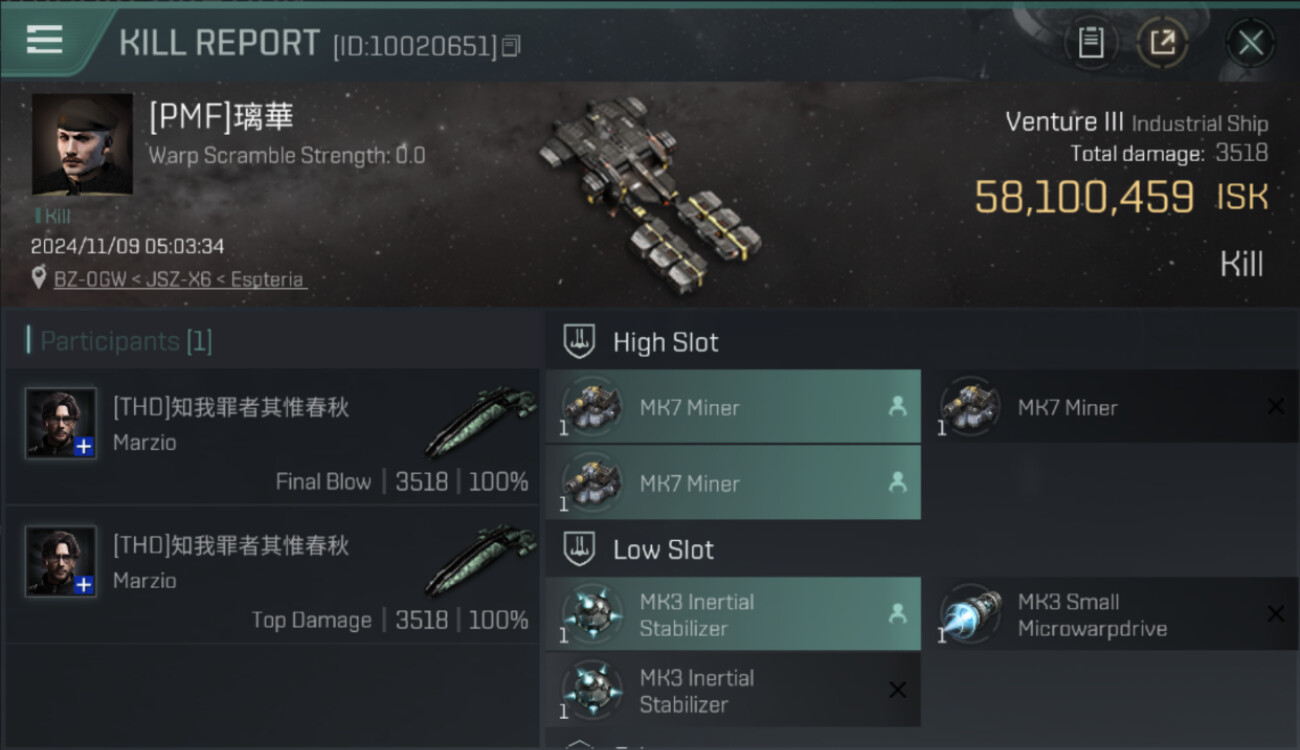The image size is (1300, 750).
Task: Select the destroyed MK7 Miner with X mark
Action: [x=1111, y=407]
